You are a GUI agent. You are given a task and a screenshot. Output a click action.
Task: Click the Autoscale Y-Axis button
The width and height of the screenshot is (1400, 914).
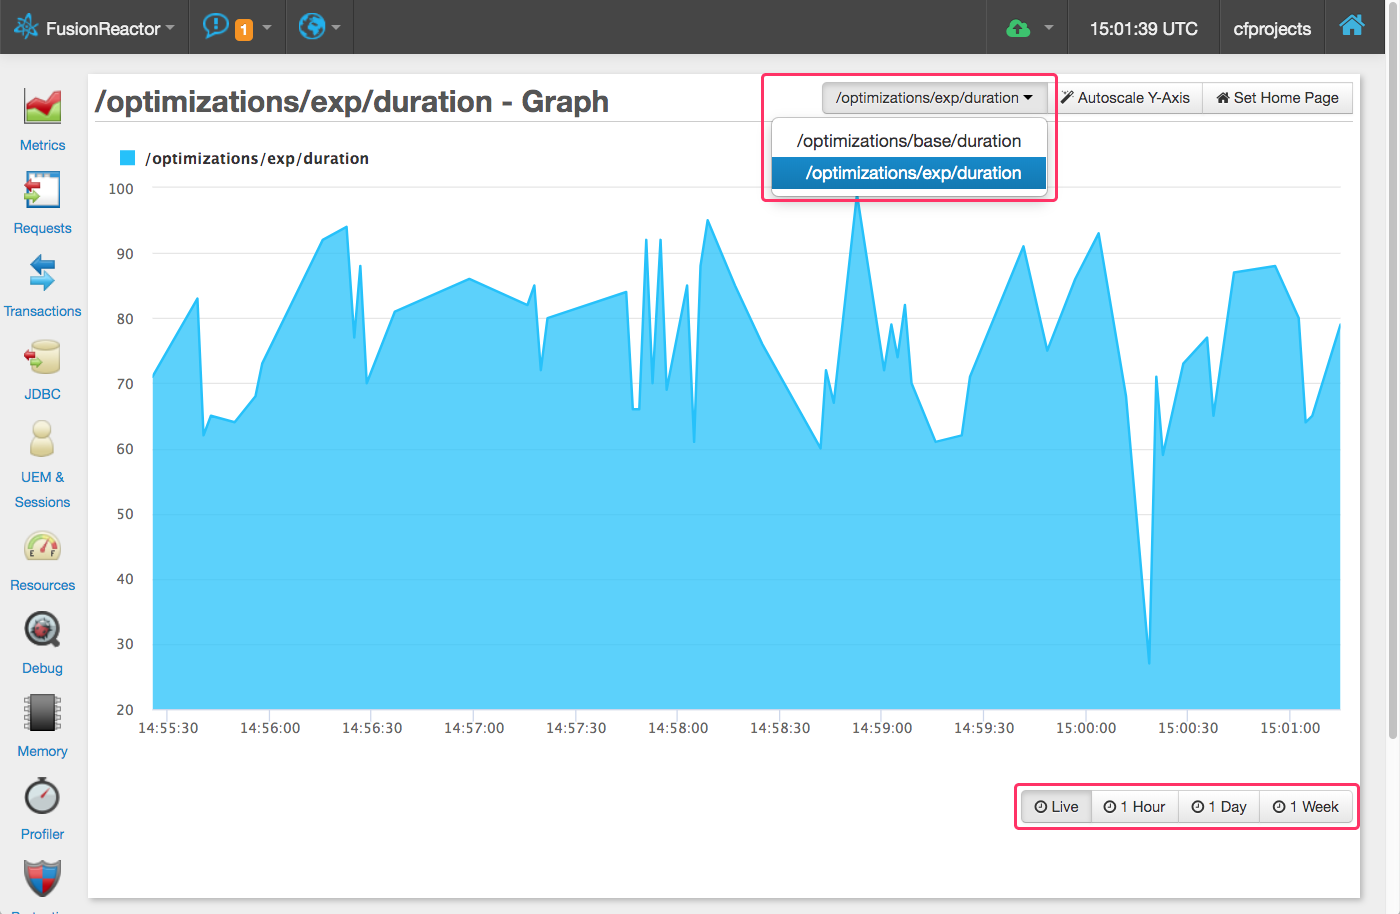[x=1125, y=98]
